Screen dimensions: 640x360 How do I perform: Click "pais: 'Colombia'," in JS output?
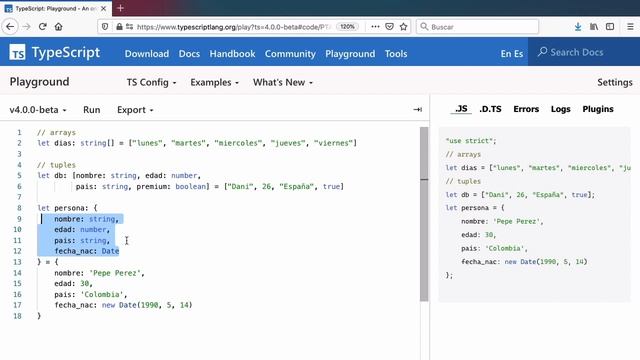(x=494, y=248)
